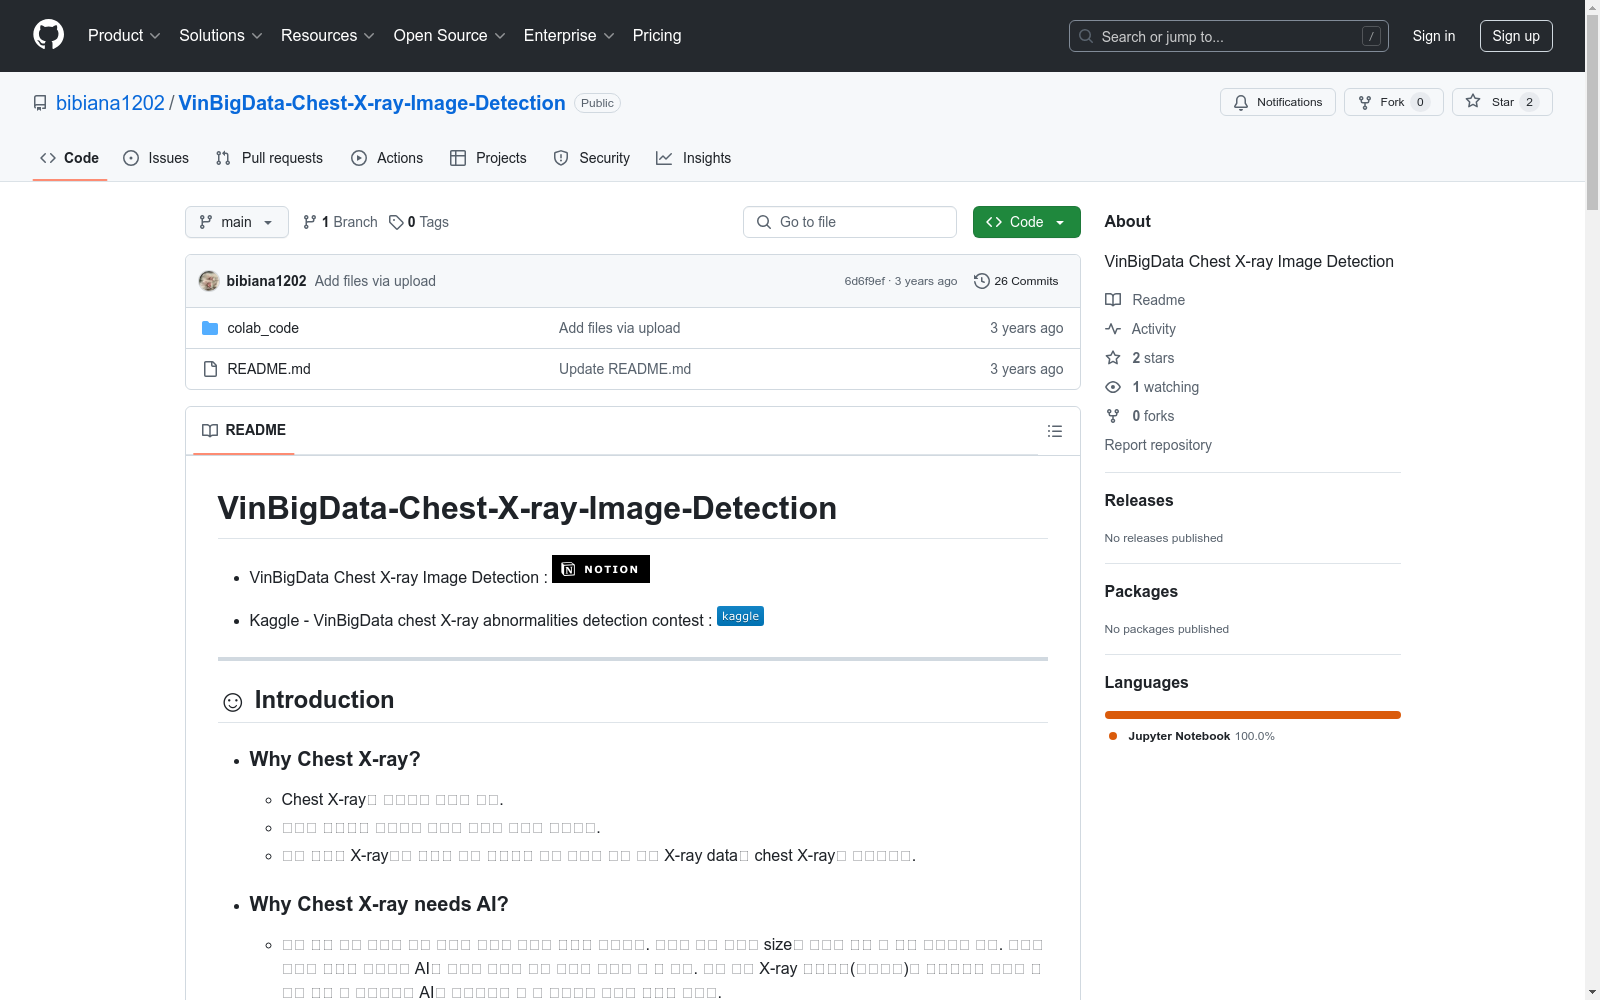Star the repository

tap(1501, 102)
